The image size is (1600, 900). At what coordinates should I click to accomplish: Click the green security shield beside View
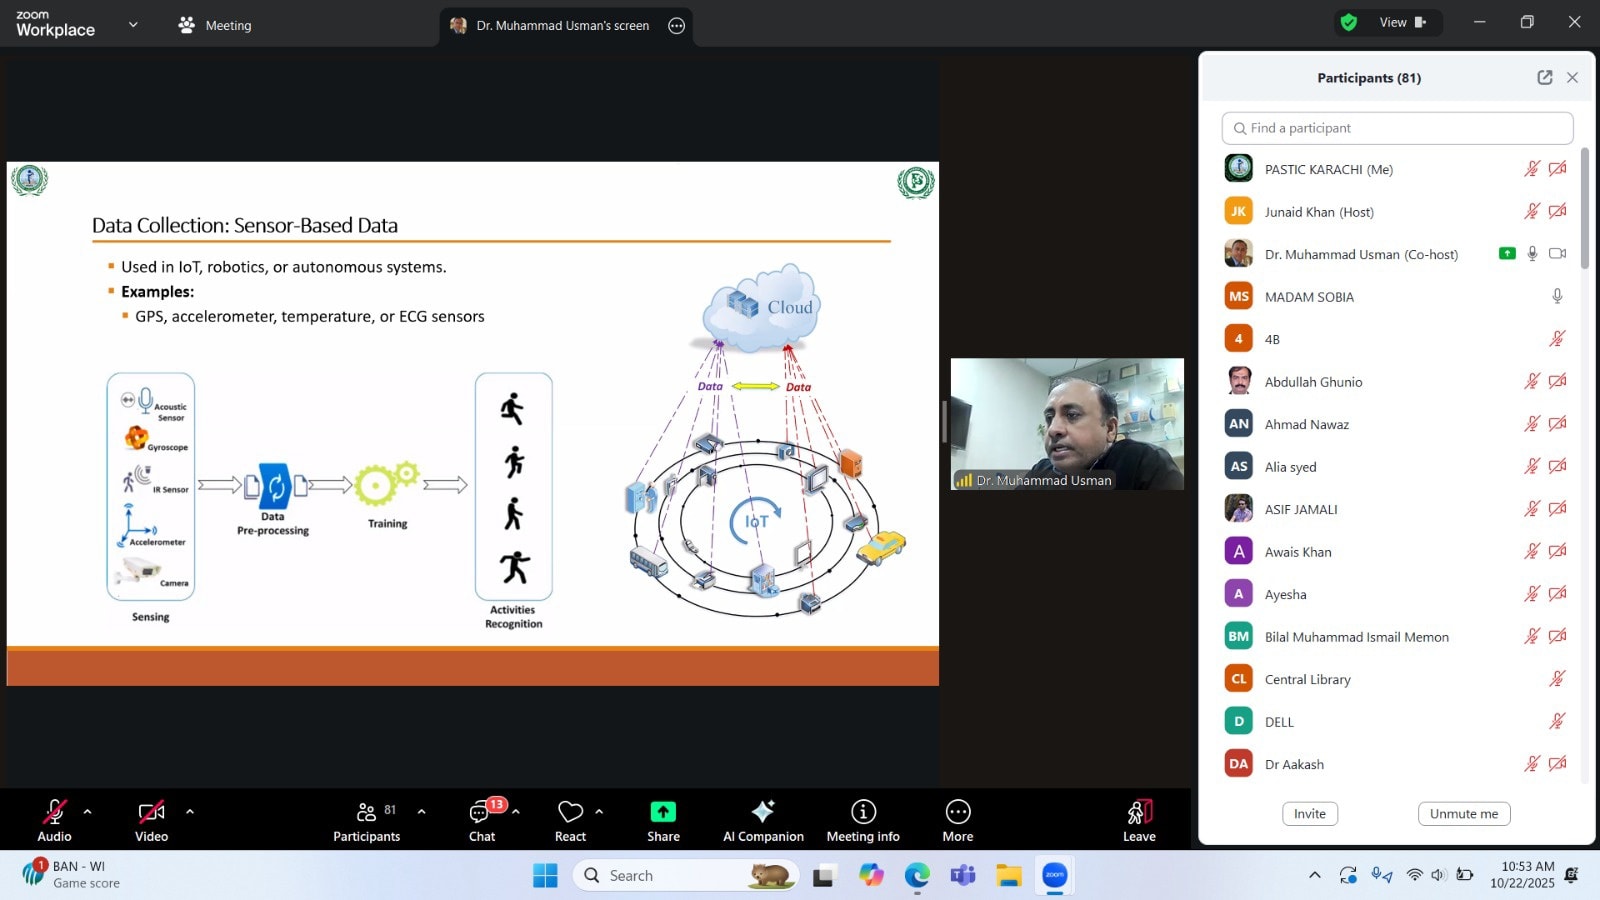coord(1349,20)
